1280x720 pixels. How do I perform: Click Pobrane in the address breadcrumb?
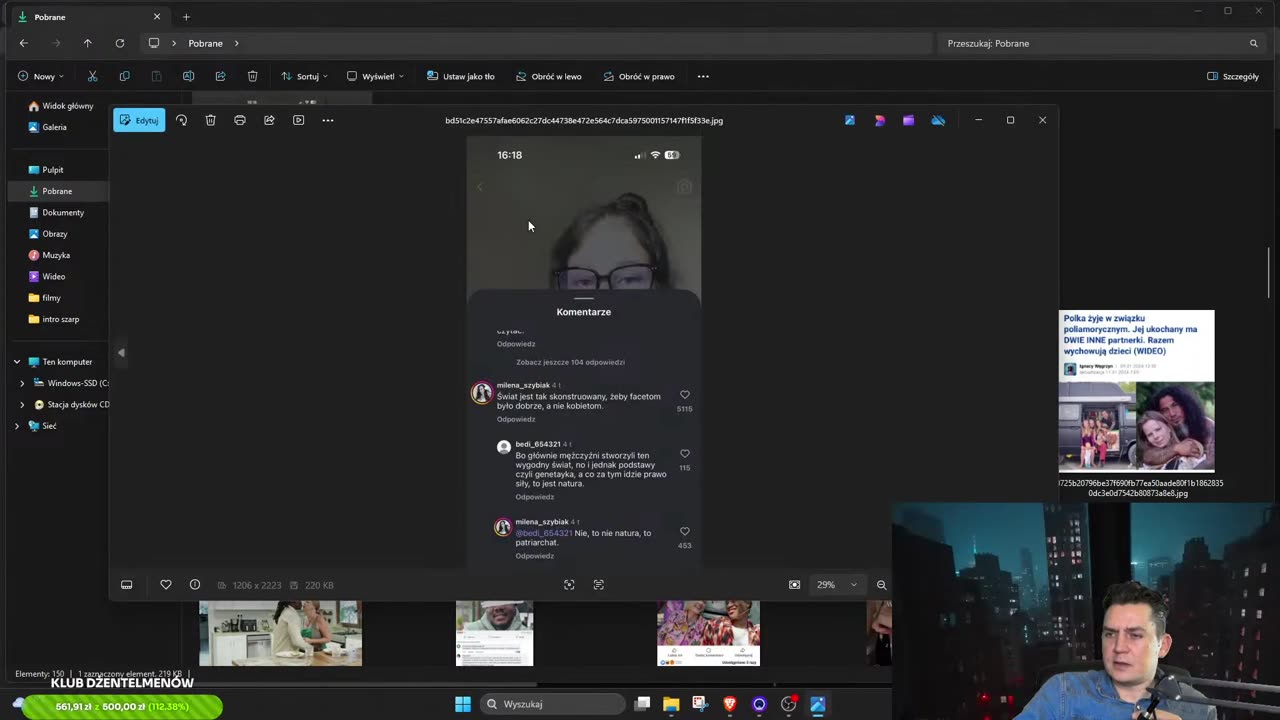coord(205,43)
